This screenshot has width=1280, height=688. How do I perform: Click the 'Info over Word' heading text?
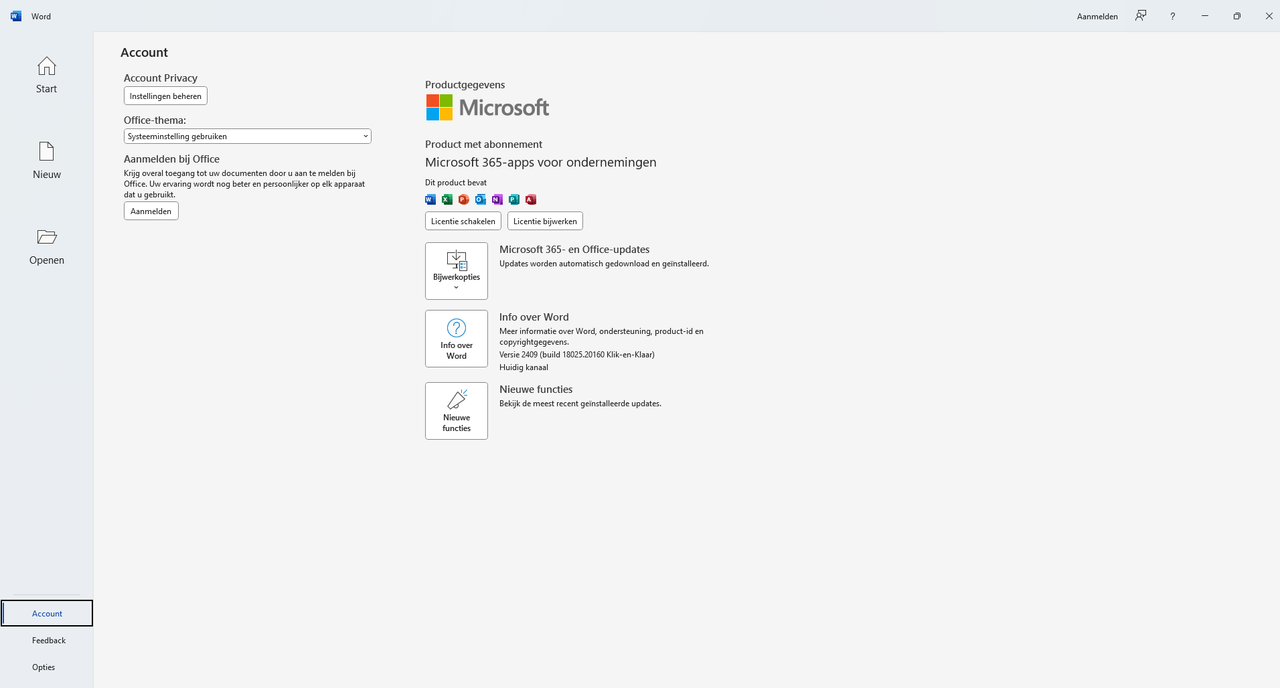point(534,317)
